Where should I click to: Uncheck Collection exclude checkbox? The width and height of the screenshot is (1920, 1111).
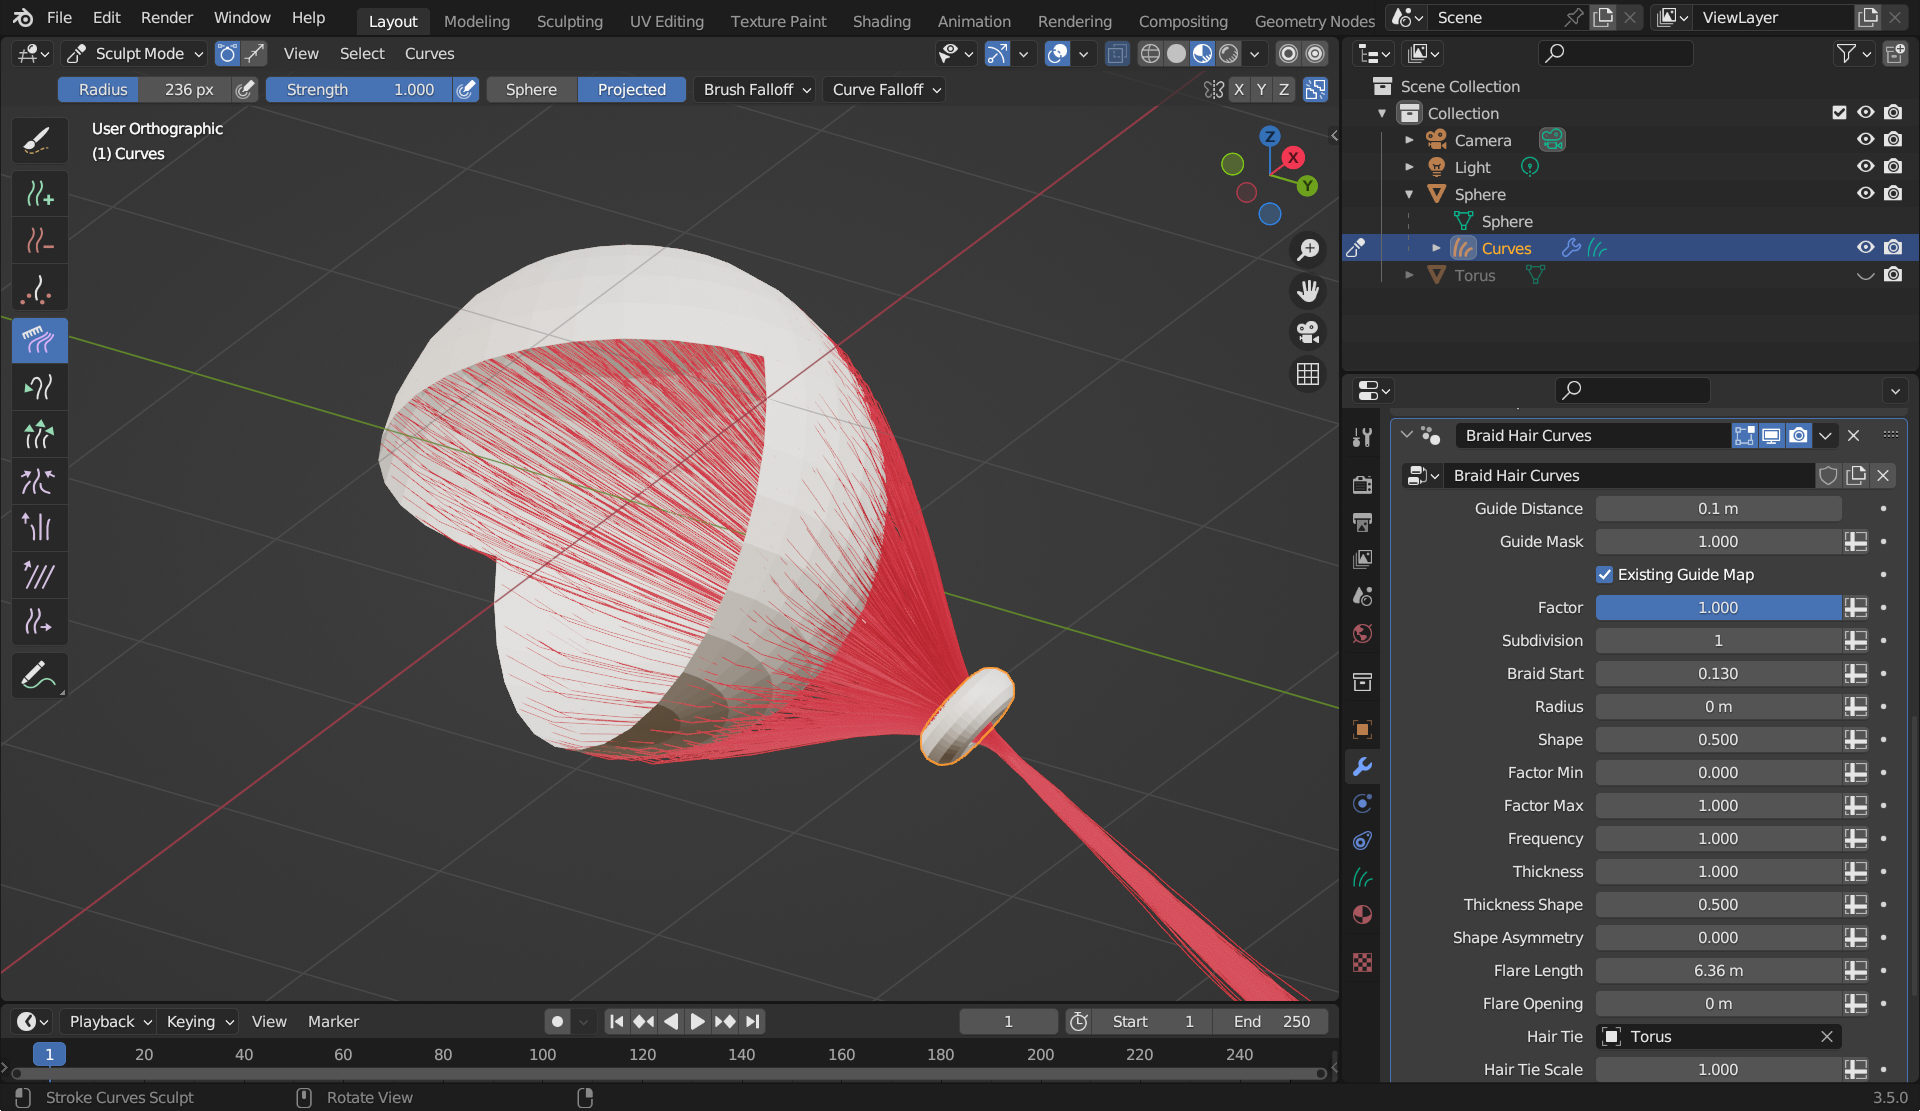1839,113
